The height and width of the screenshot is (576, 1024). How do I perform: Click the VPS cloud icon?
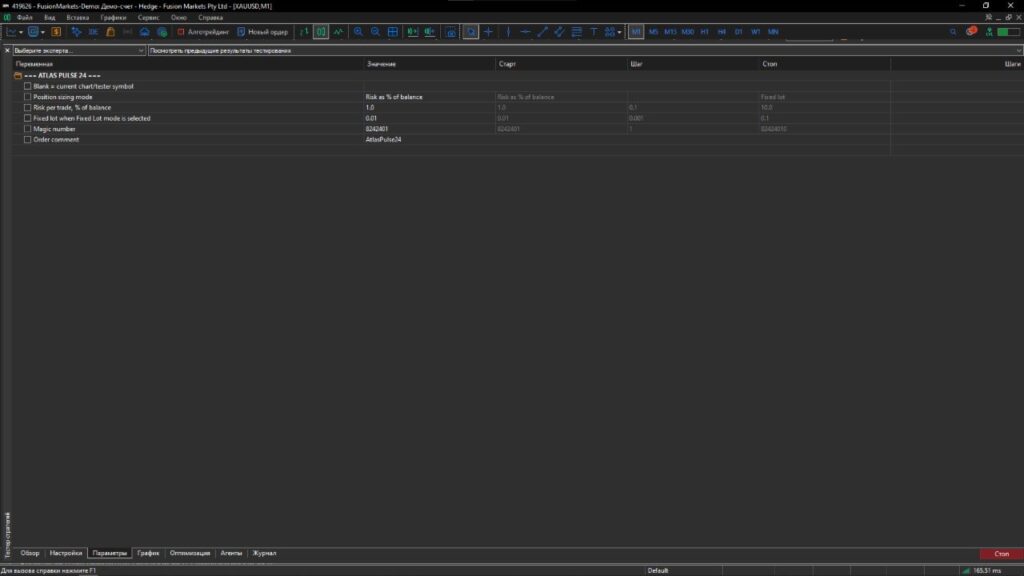coord(144,31)
